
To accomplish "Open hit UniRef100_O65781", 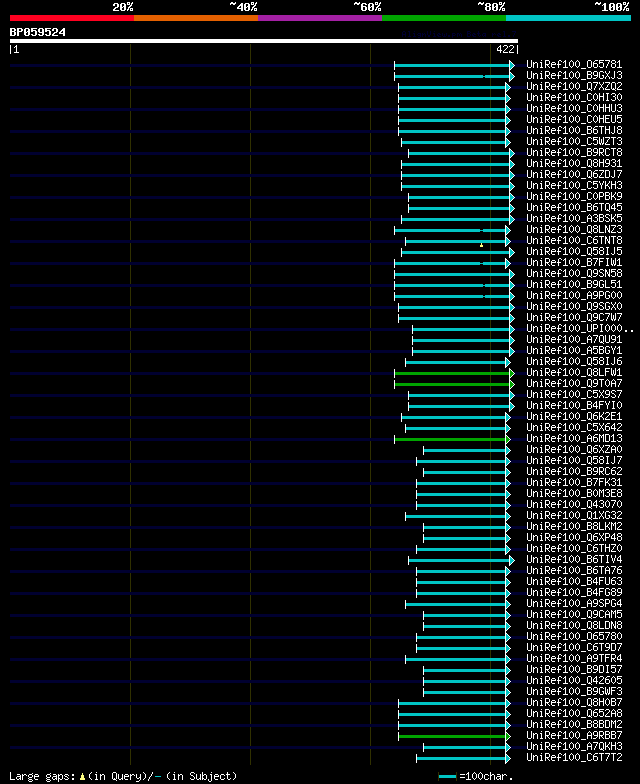I will pos(574,64).
